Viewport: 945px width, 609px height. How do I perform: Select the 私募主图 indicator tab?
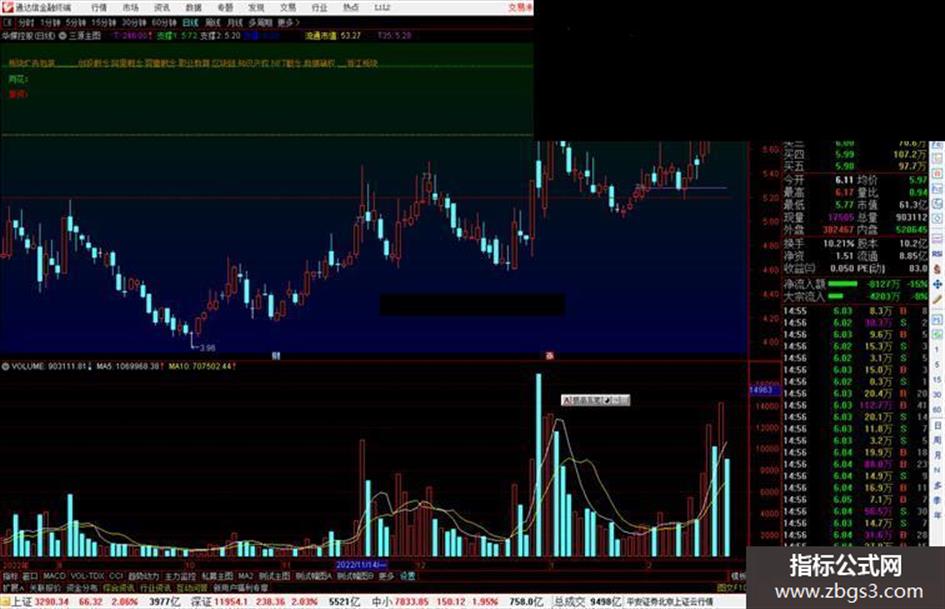(217, 576)
